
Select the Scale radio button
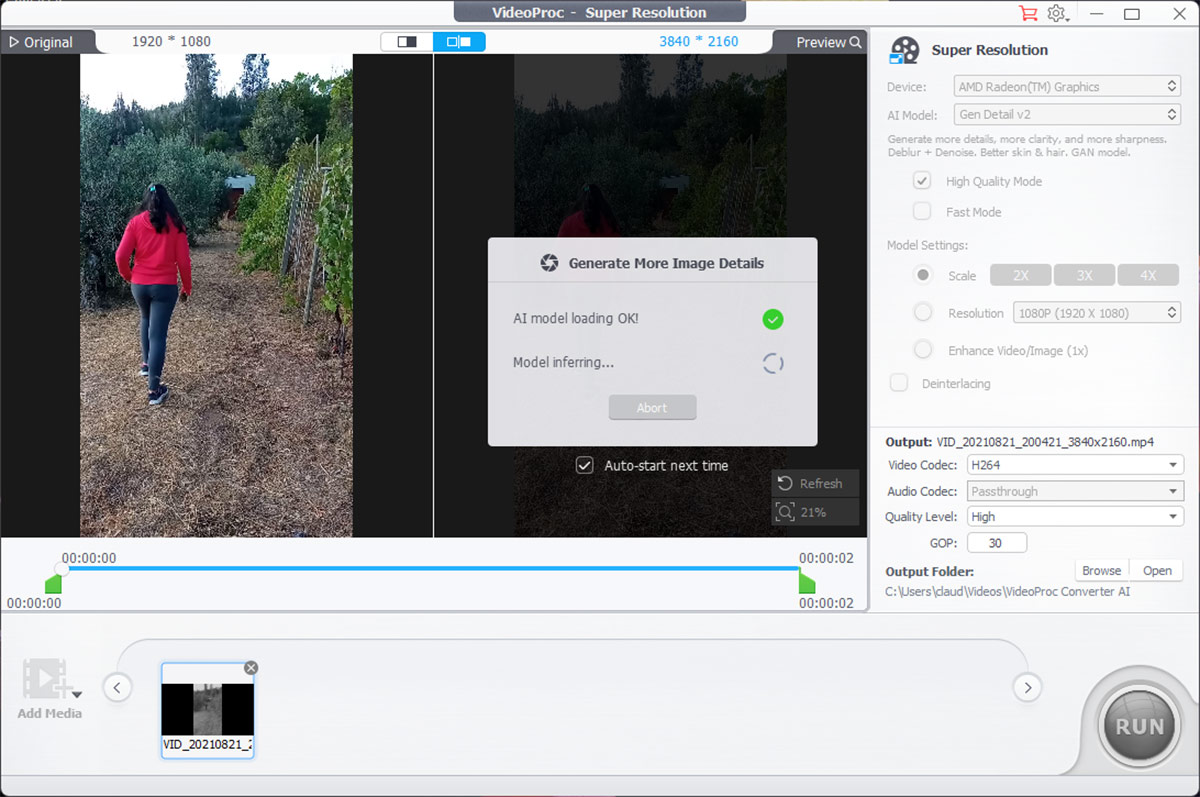point(923,275)
